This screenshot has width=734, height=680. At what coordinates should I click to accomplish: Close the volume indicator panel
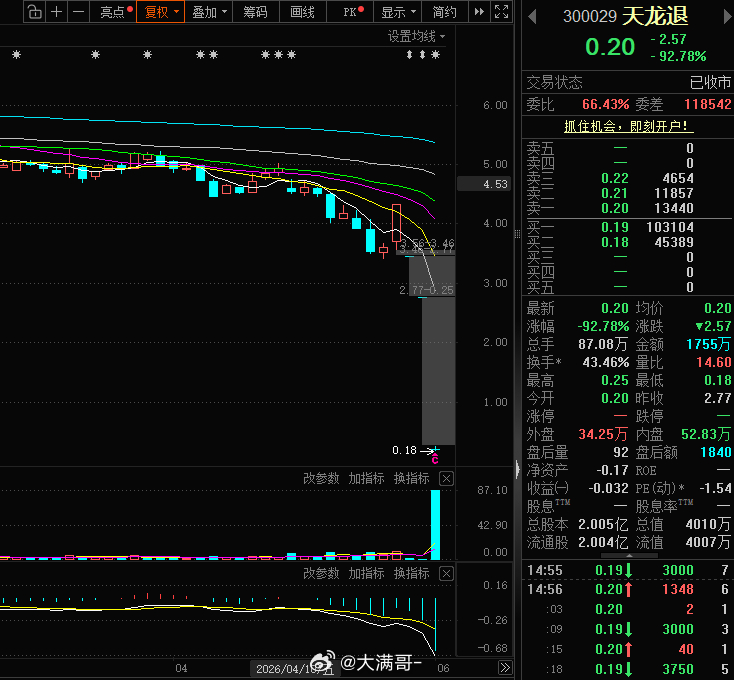[x=447, y=479]
